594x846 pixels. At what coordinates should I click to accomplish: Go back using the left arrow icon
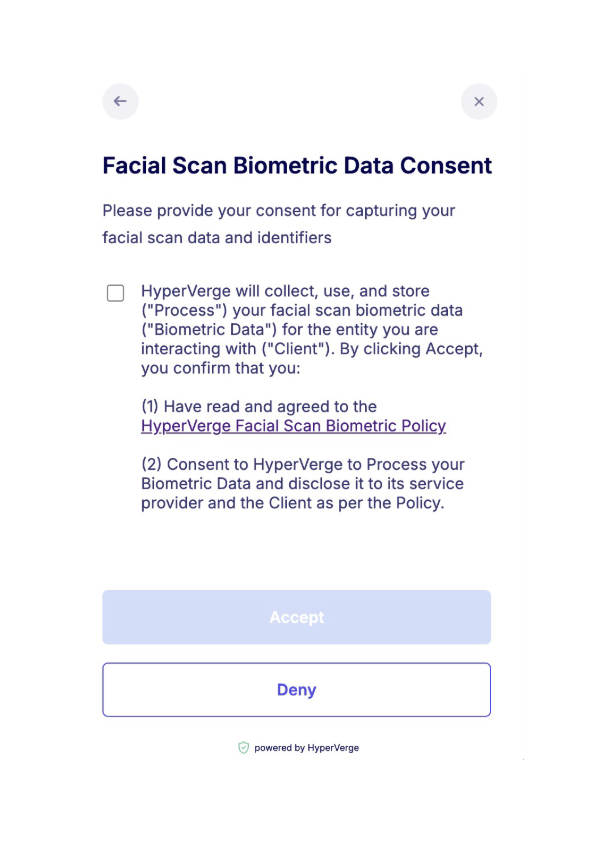click(x=120, y=101)
